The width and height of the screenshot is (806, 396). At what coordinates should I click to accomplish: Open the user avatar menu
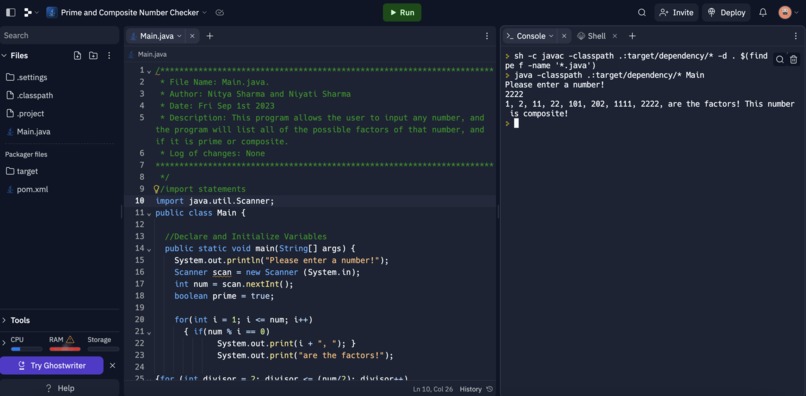[x=788, y=12]
